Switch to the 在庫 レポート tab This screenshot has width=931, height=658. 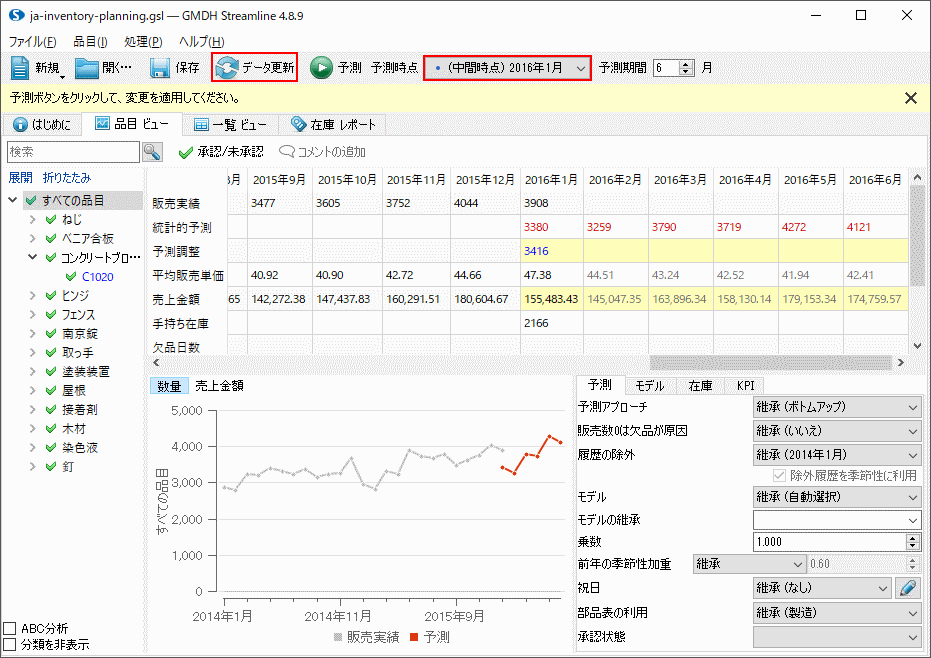[x=332, y=125]
